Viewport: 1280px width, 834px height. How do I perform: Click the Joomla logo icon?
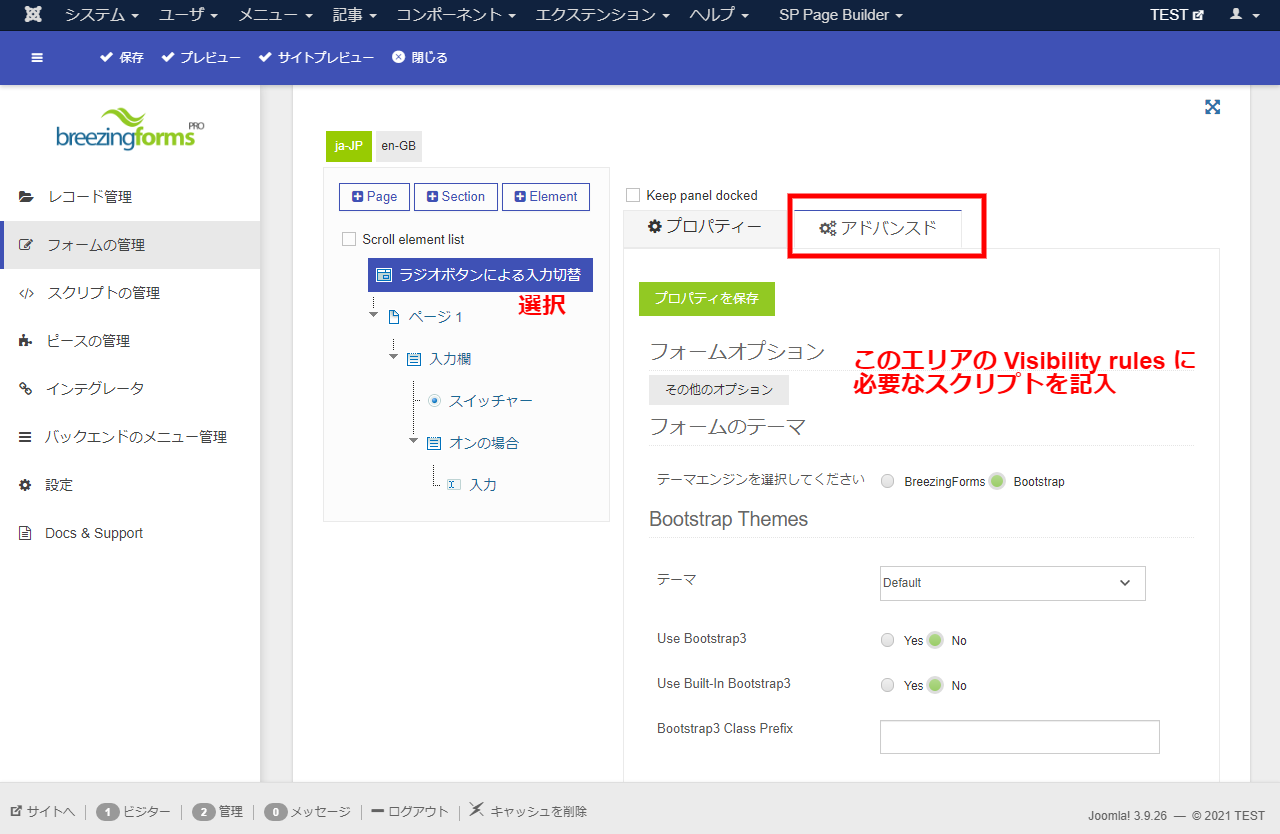point(33,15)
